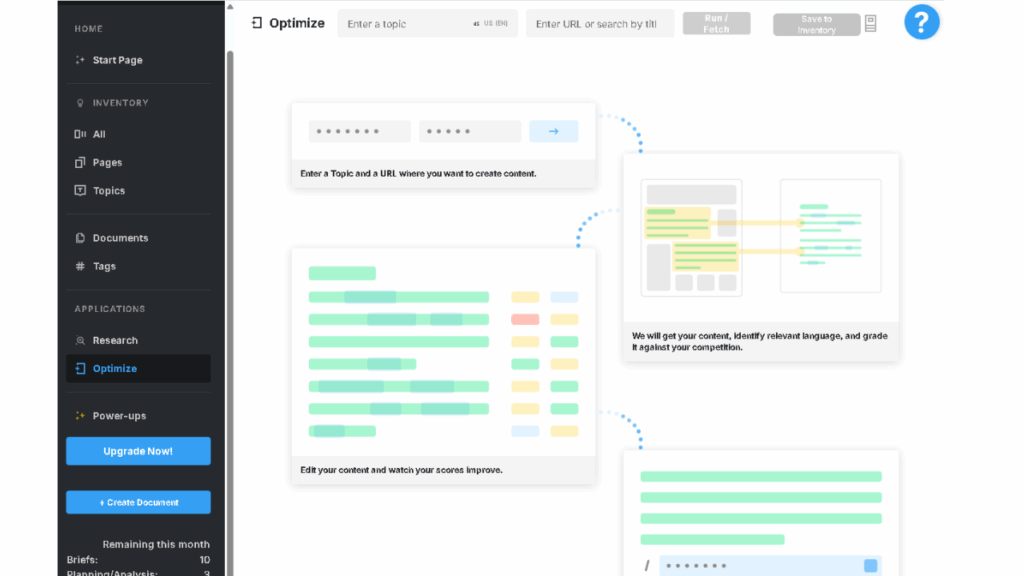Click the Run / Fetch button

(716, 22)
